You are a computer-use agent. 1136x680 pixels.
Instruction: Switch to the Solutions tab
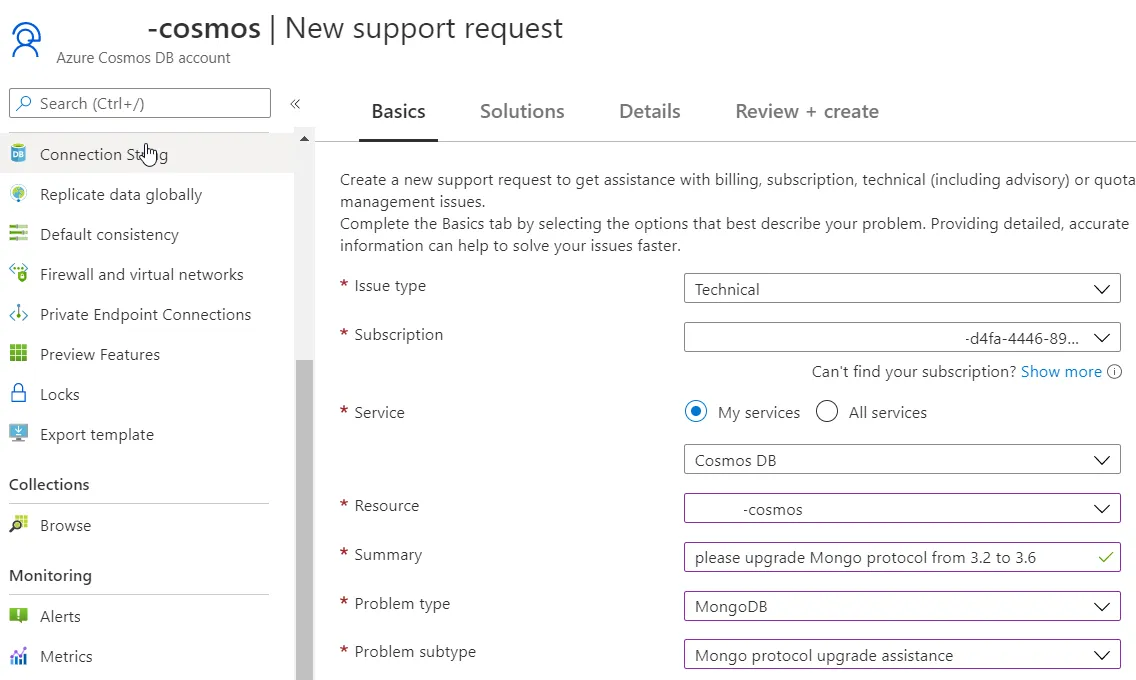click(x=522, y=112)
